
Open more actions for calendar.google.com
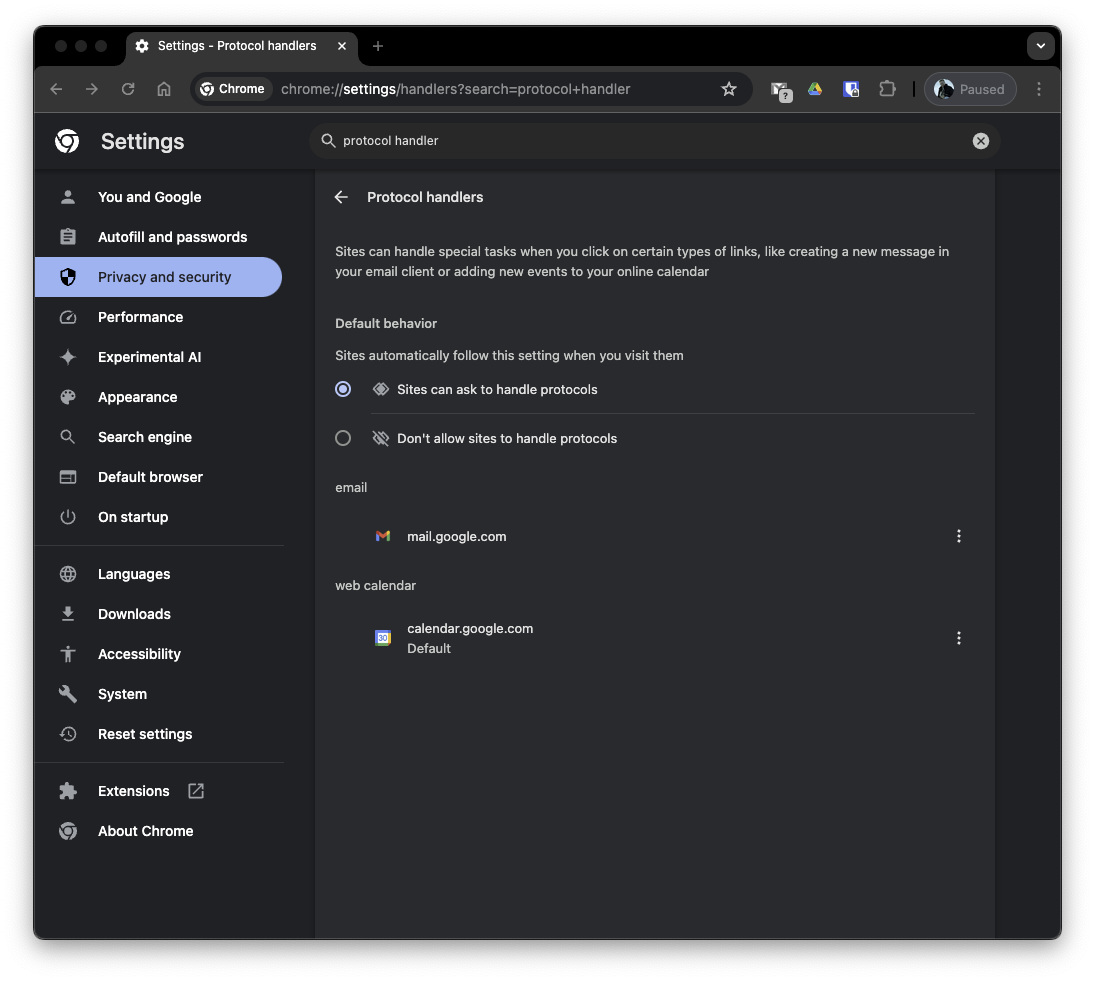tap(958, 637)
